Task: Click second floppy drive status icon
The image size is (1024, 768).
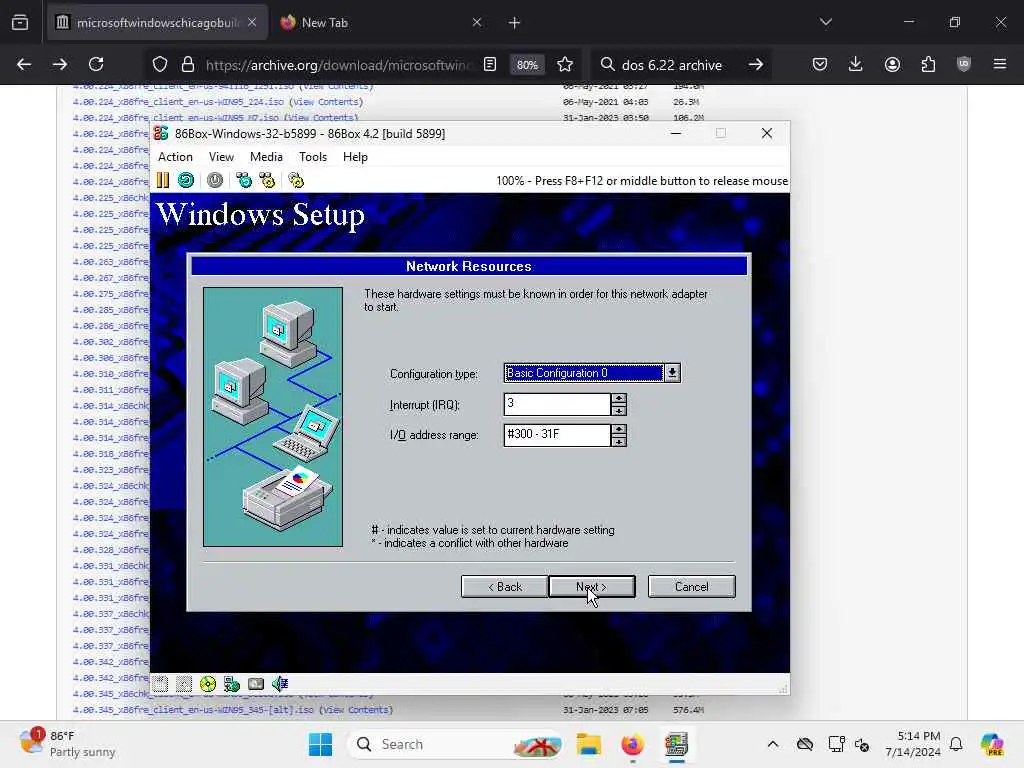Action: (x=184, y=684)
